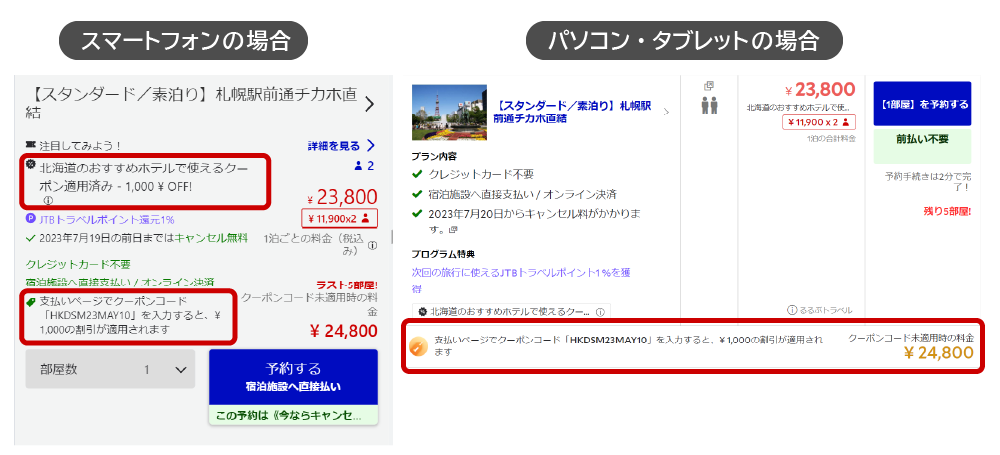Click coupon badge icon beside 北海道のおすすめホテル smartphone text

30,164
